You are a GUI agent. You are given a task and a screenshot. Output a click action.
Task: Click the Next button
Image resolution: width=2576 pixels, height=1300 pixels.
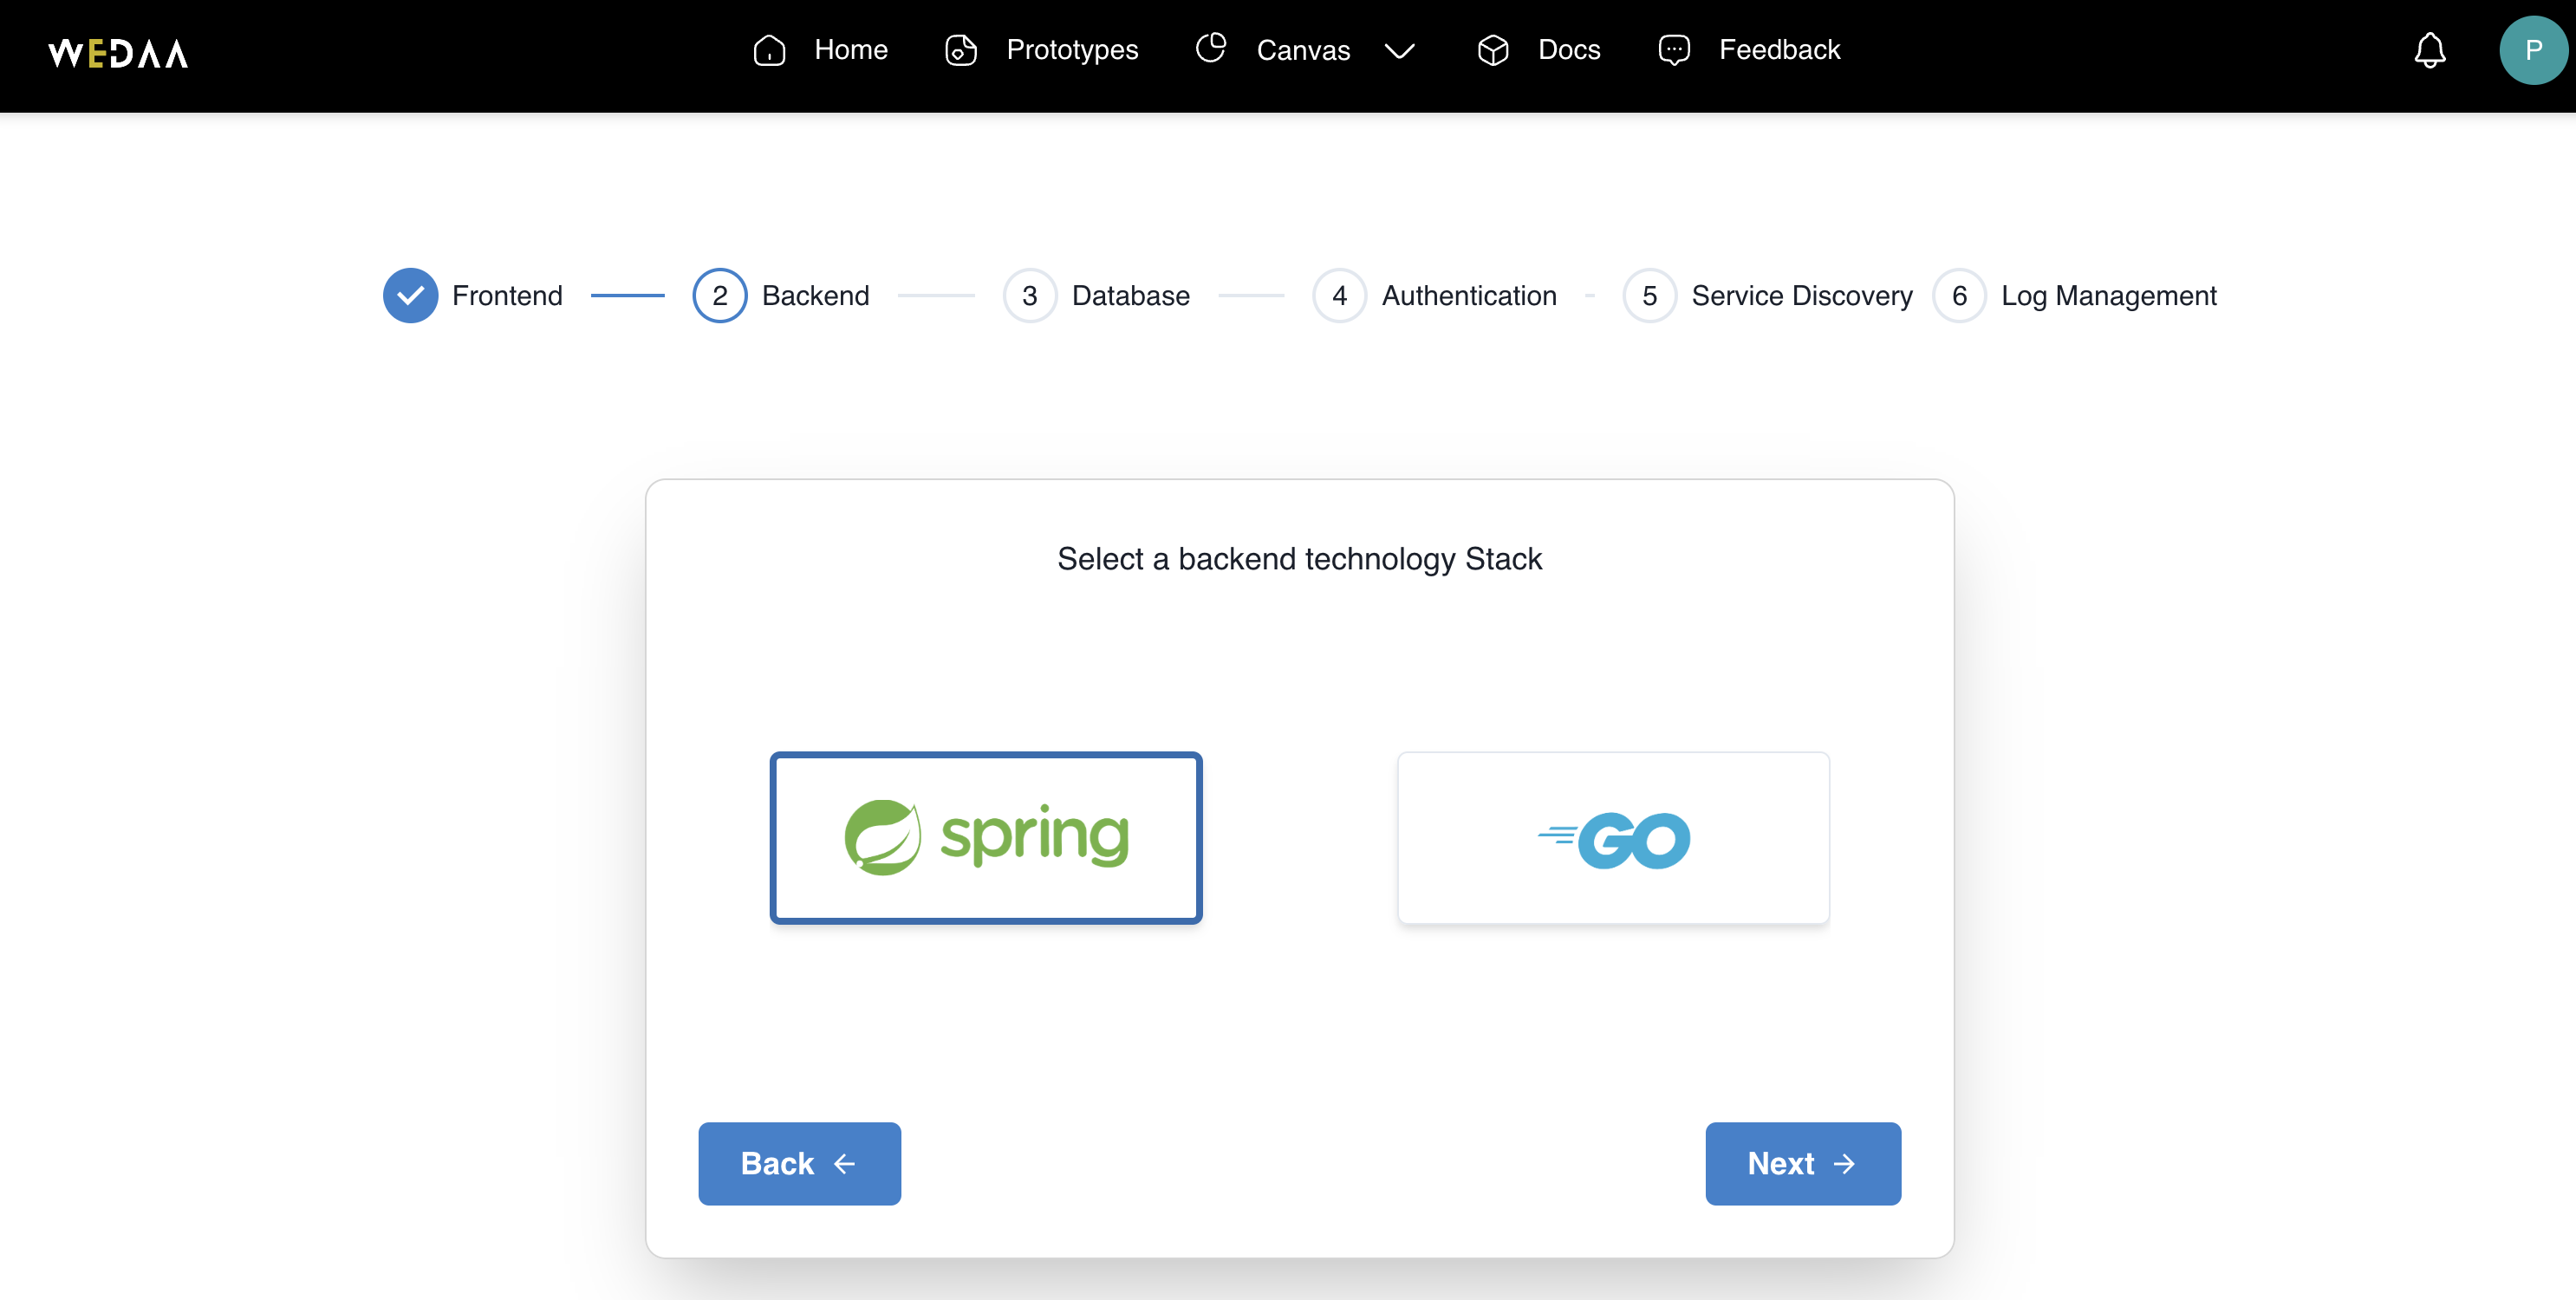click(x=1803, y=1163)
